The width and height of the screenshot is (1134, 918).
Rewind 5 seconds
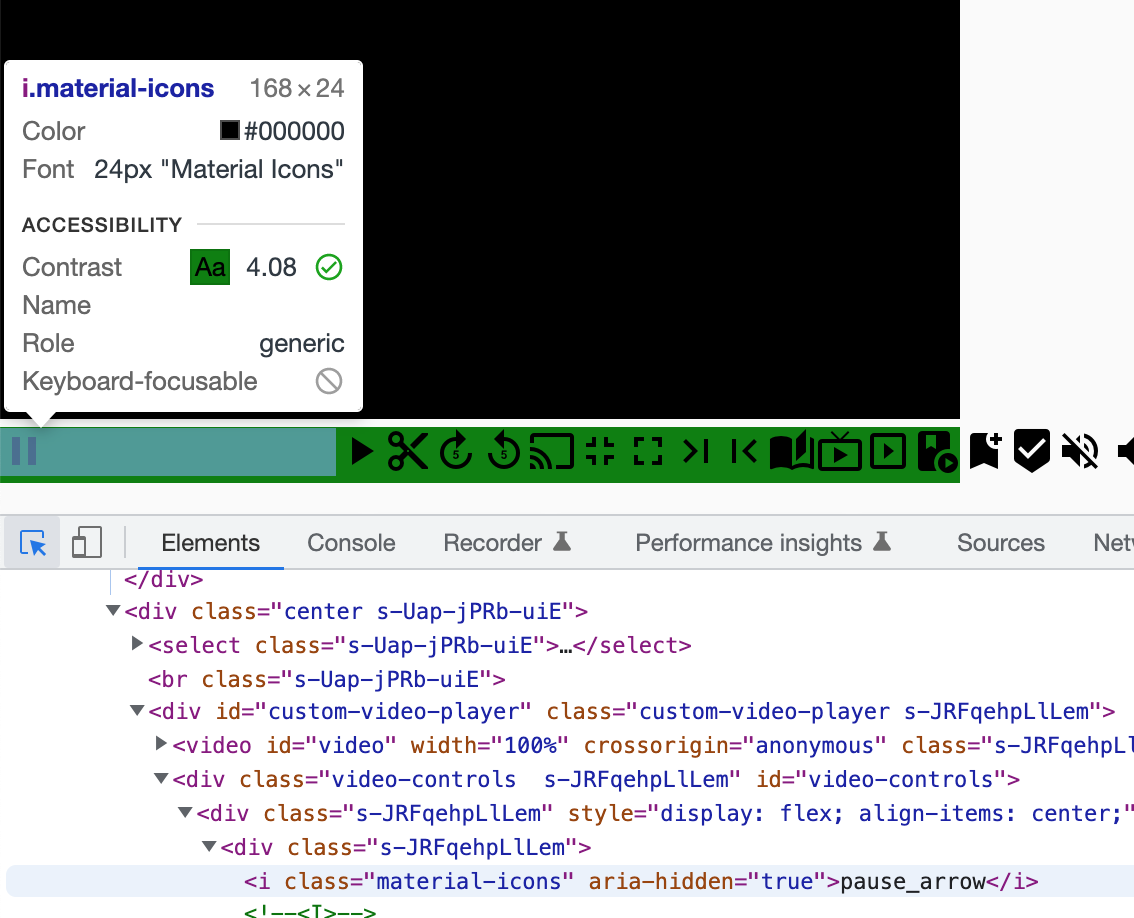coord(504,451)
